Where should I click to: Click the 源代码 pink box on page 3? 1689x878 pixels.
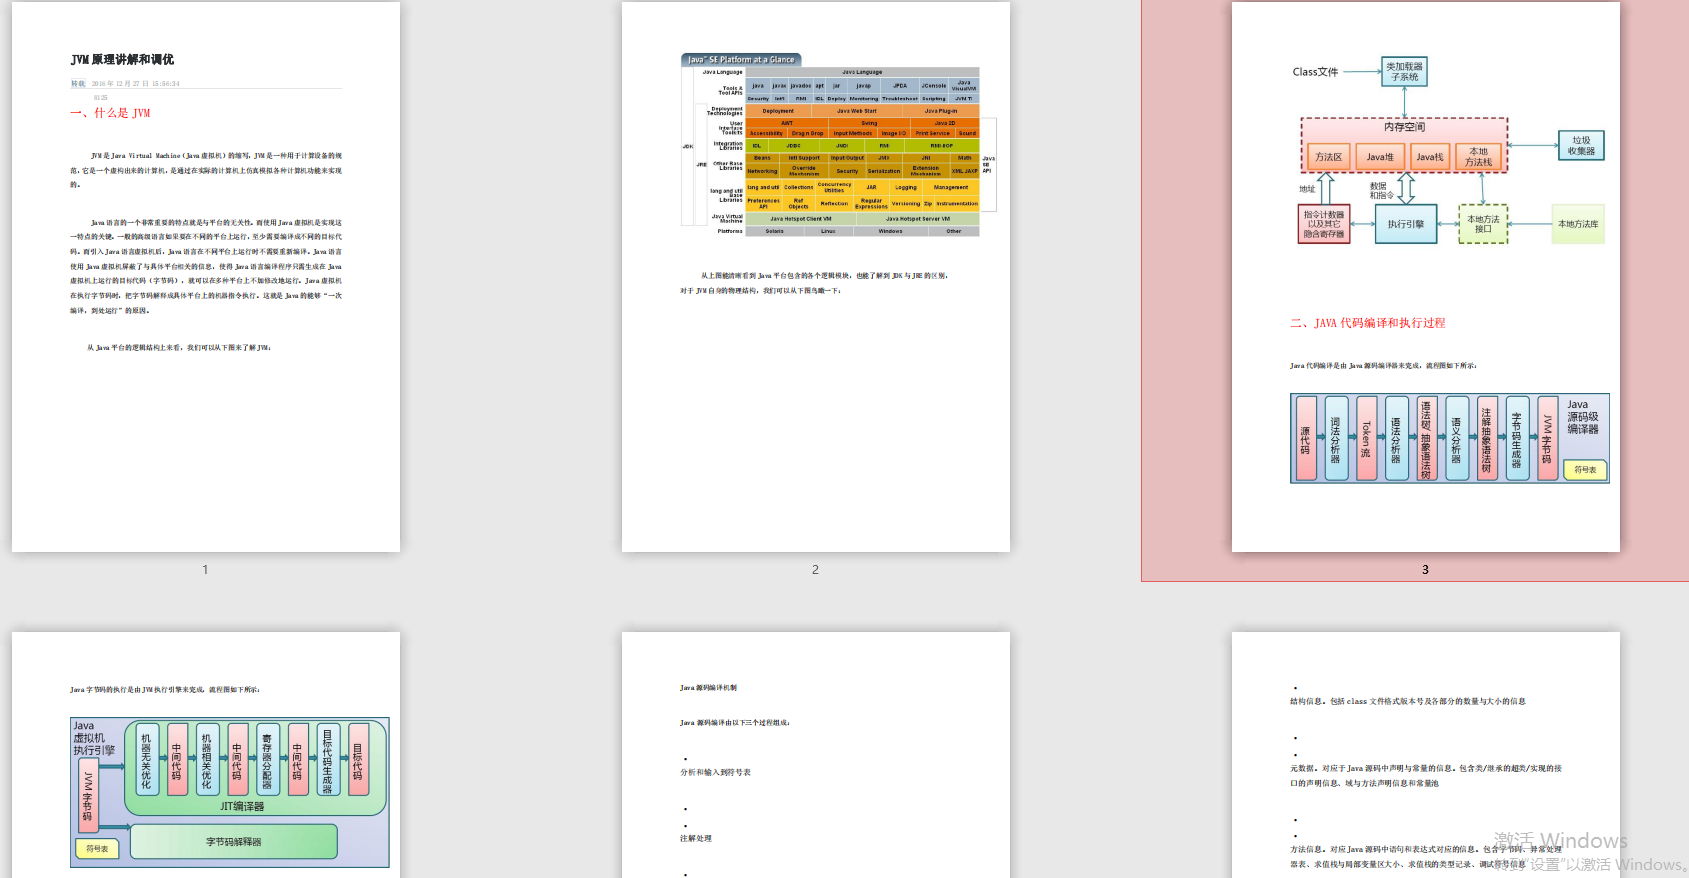[1305, 439]
